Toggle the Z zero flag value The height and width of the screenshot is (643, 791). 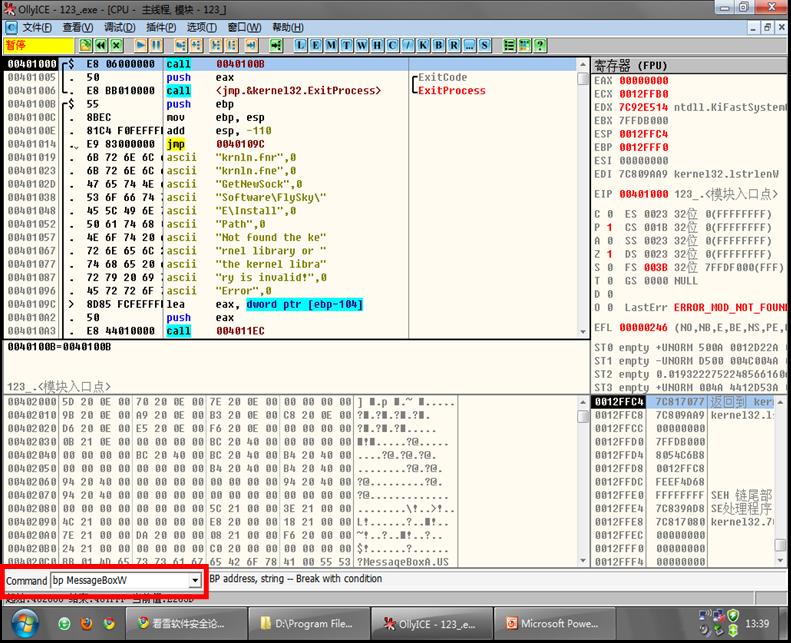[609, 254]
